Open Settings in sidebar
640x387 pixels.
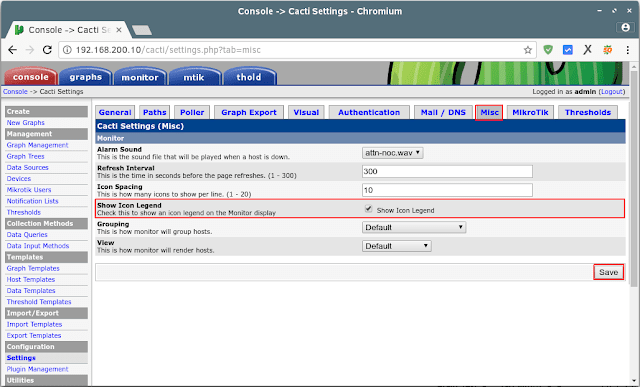coord(21,358)
